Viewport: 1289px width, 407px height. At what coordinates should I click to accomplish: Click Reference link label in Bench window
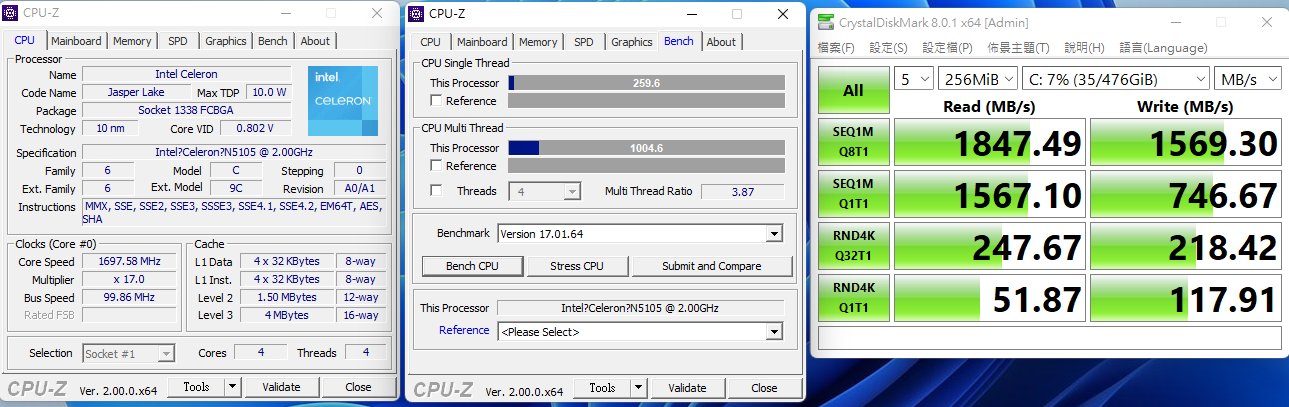coord(464,330)
